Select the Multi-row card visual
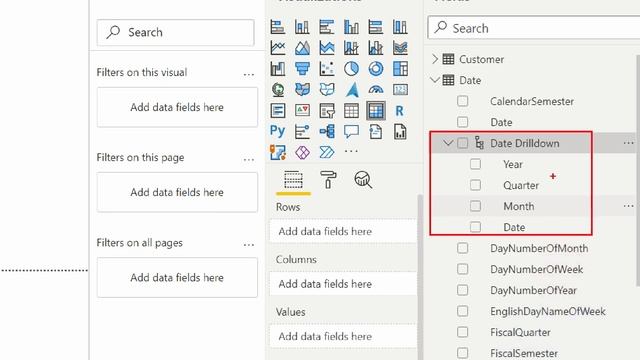Image resolution: width=640 pixels, height=360 pixels. (278, 111)
